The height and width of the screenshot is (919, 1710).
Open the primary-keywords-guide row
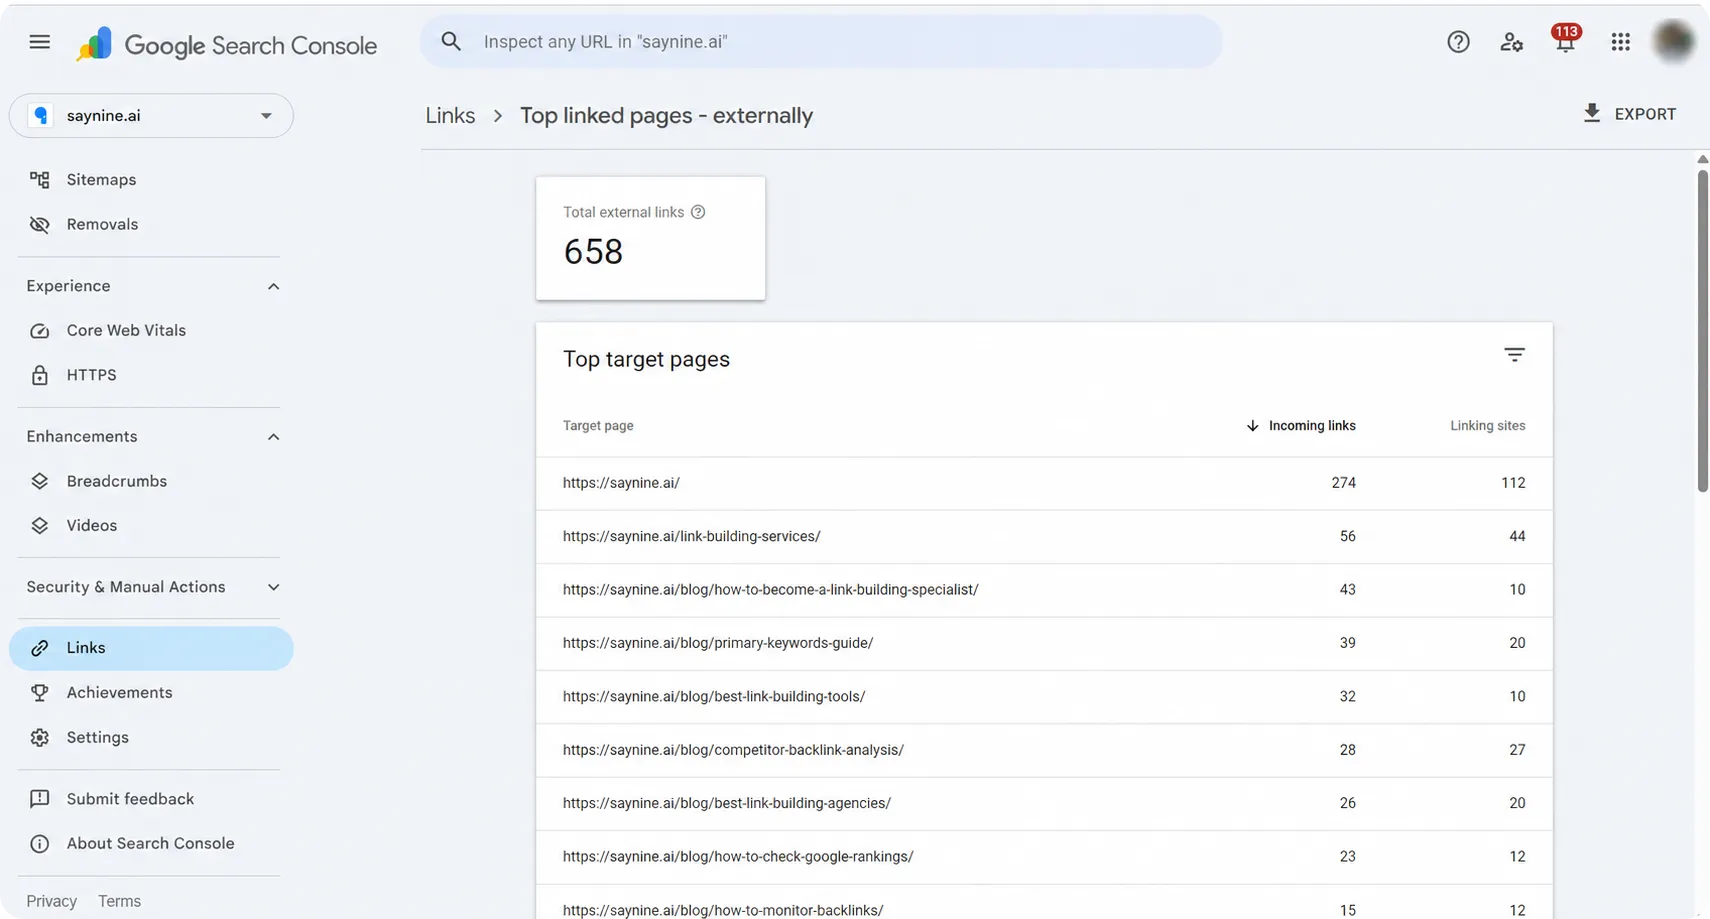pos(1044,643)
